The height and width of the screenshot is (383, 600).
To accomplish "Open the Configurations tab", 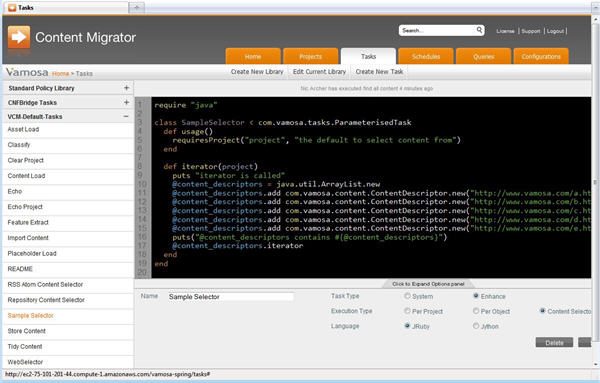I will pos(541,56).
